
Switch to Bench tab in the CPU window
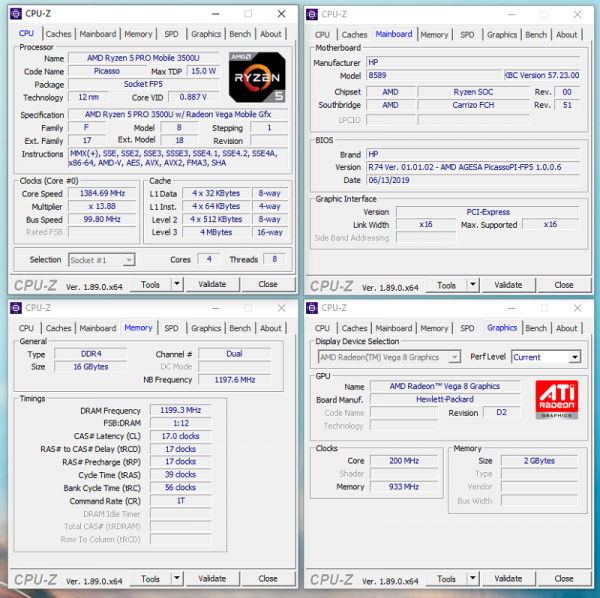(240, 34)
